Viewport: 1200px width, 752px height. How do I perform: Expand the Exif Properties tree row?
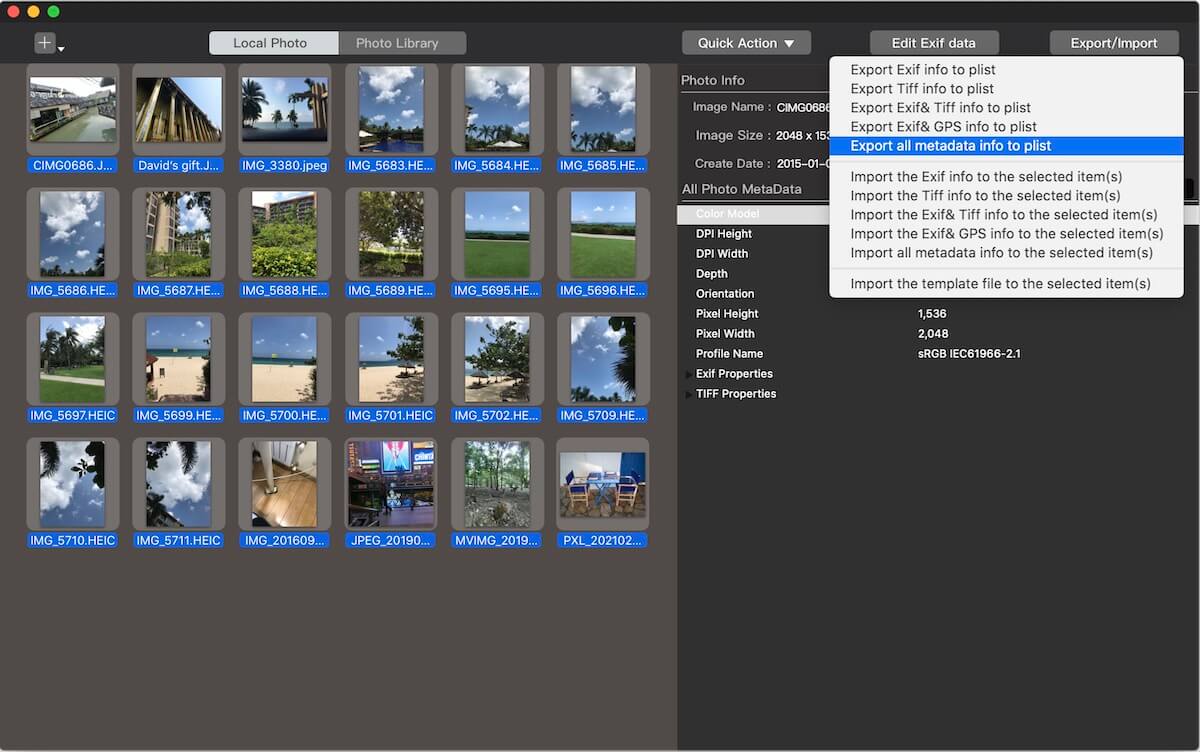click(x=688, y=374)
